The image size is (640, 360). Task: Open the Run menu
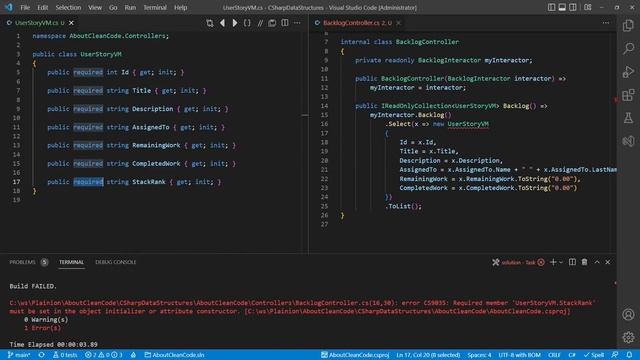tap(130, 7)
